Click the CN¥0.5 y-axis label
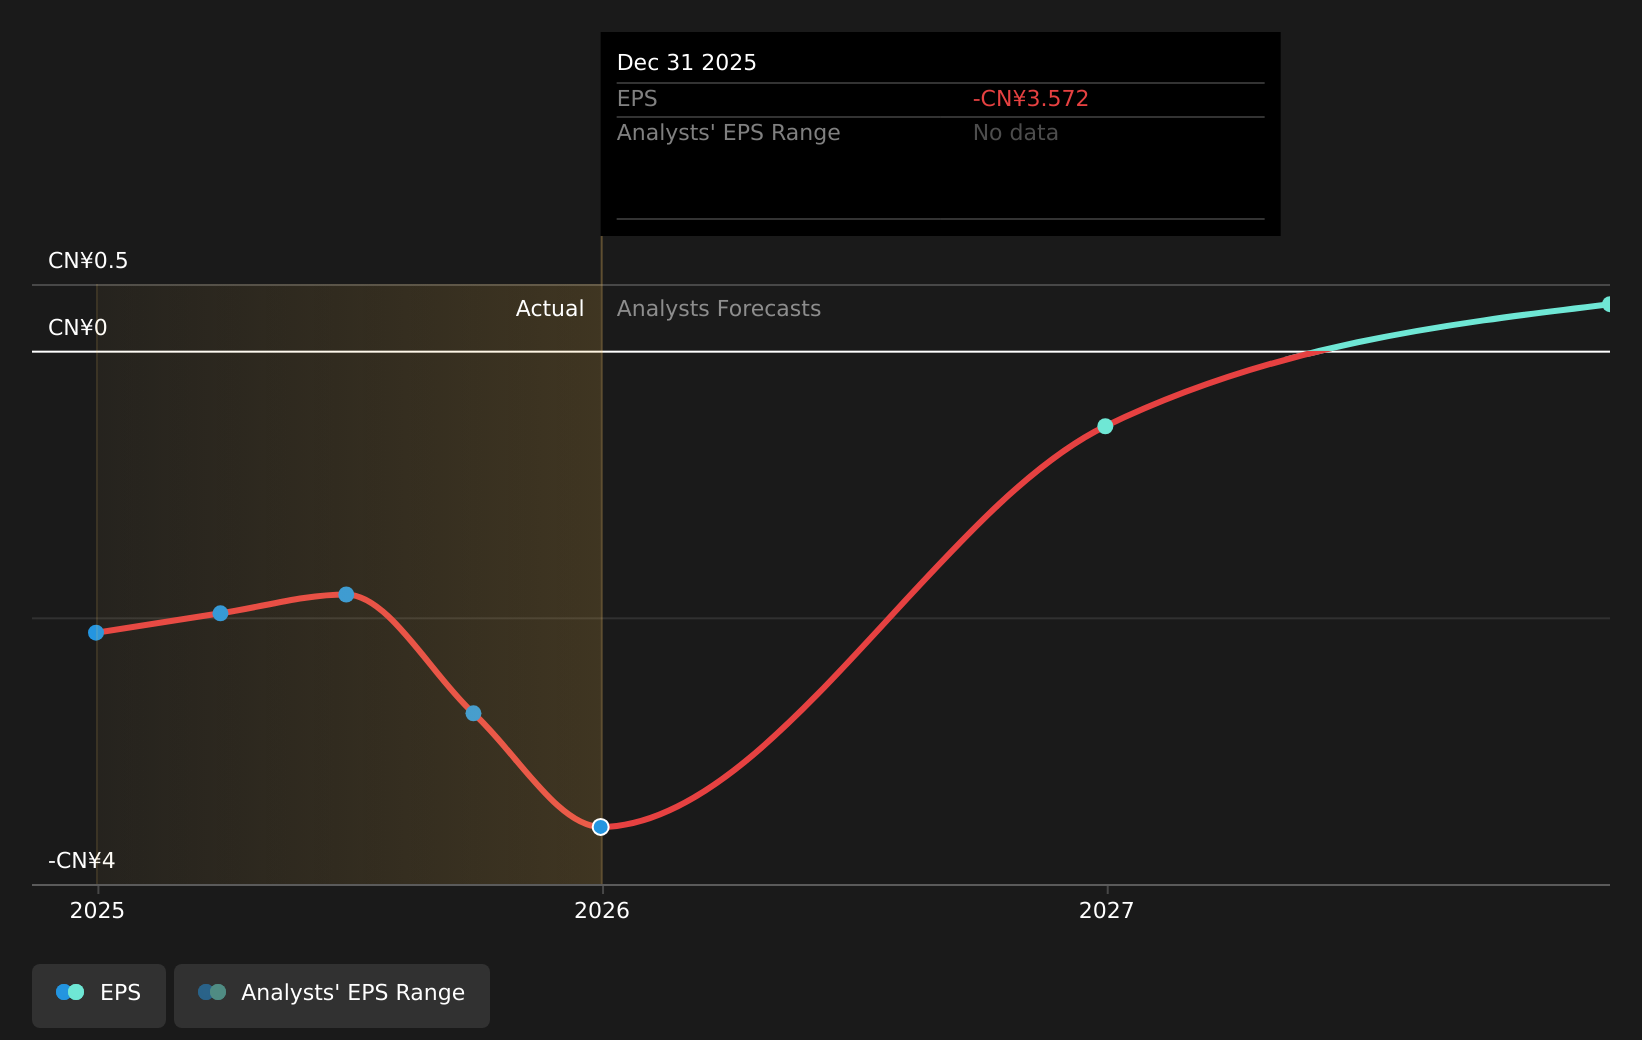 pyautogui.click(x=88, y=261)
